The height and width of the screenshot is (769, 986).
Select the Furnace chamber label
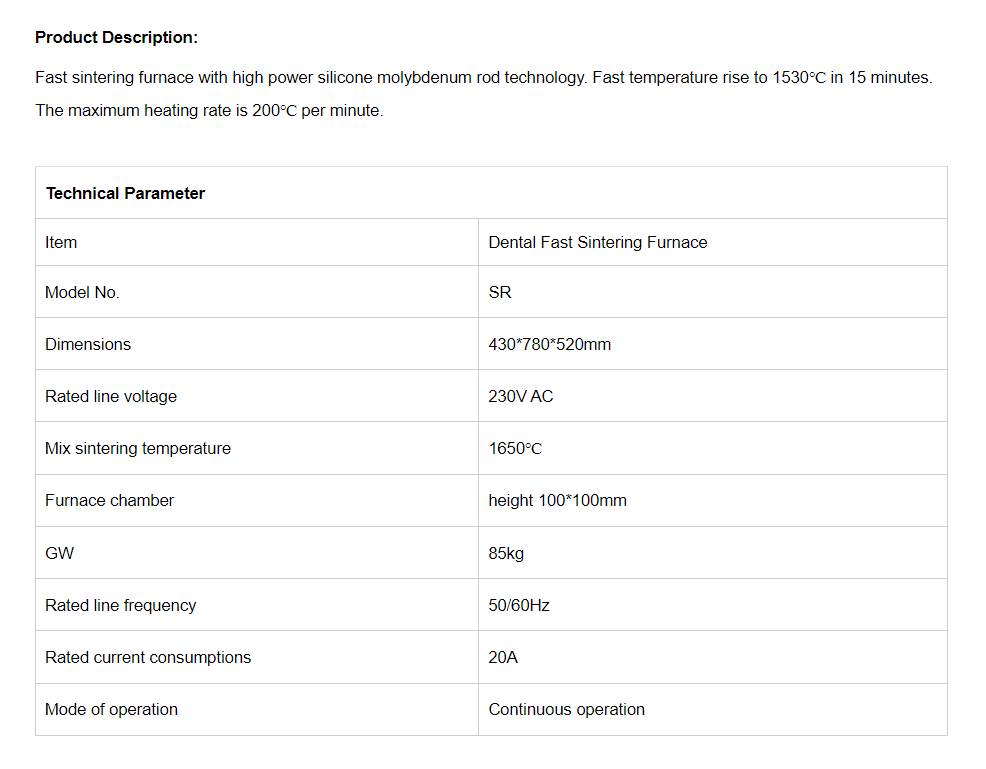(109, 500)
